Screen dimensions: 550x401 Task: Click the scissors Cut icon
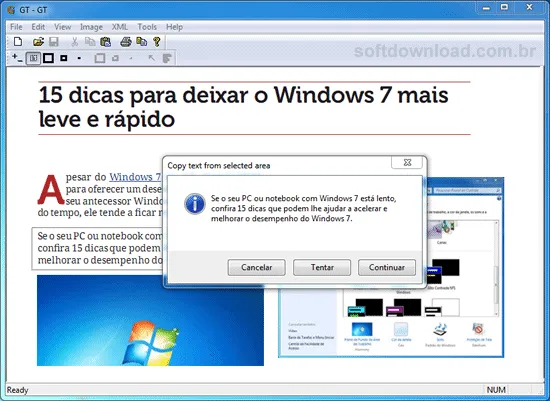pos(74,42)
